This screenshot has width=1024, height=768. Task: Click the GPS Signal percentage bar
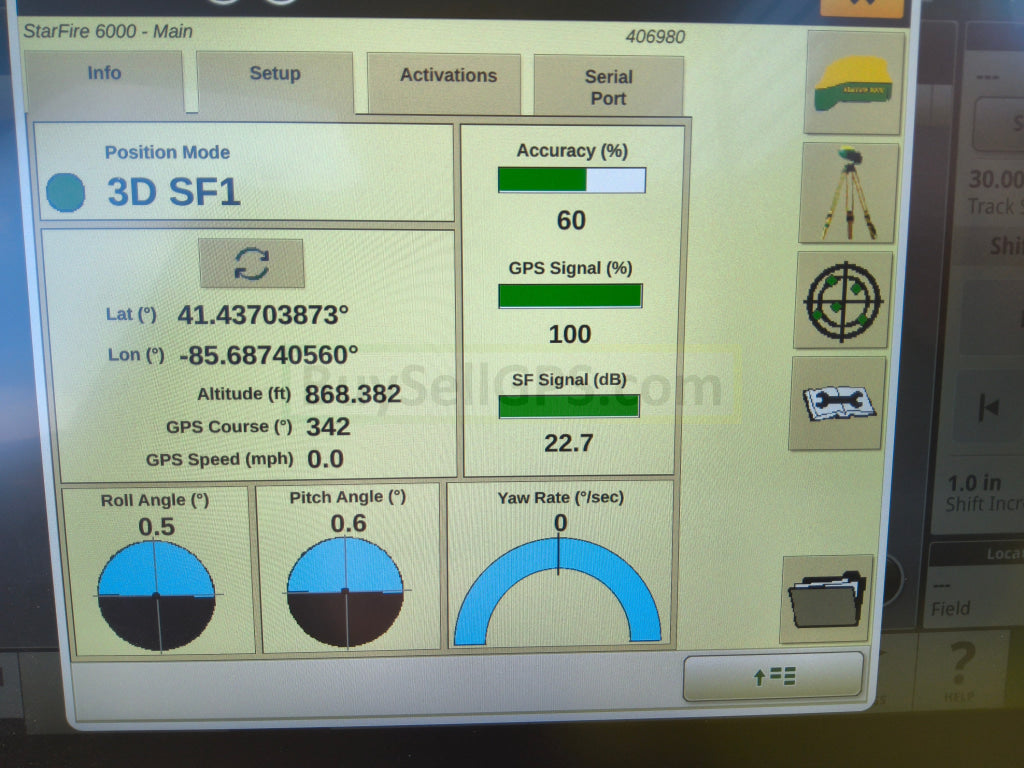tap(570, 296)
